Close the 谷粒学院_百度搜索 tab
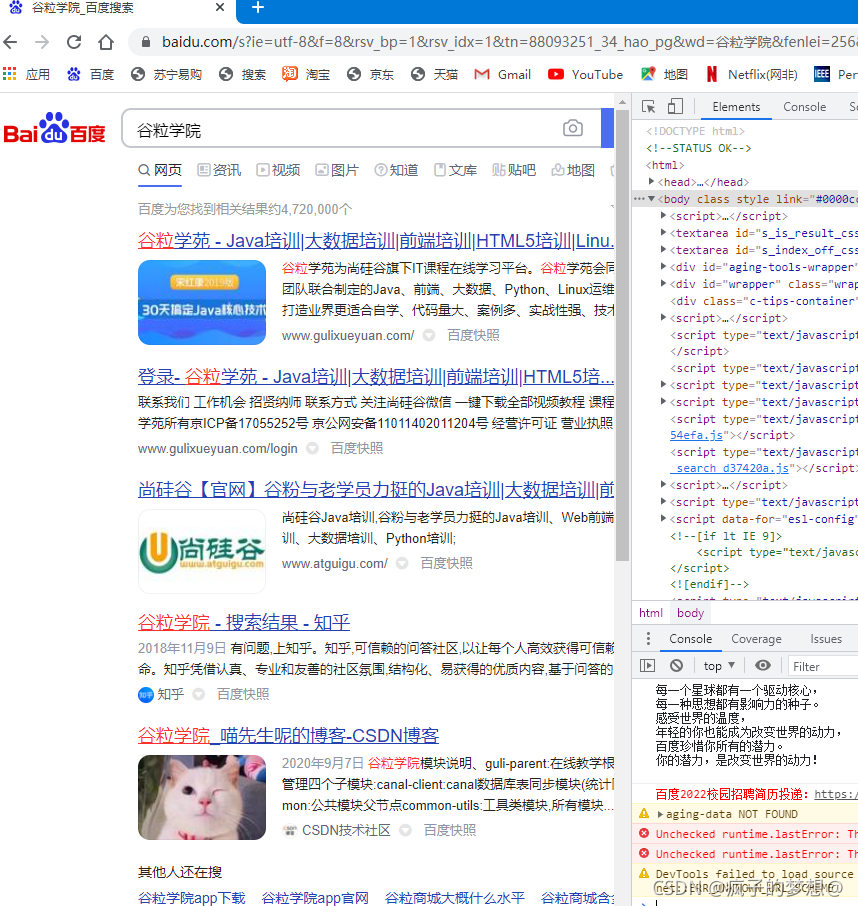The height and width of the screenshot is (906, 858). click(220, 8)
